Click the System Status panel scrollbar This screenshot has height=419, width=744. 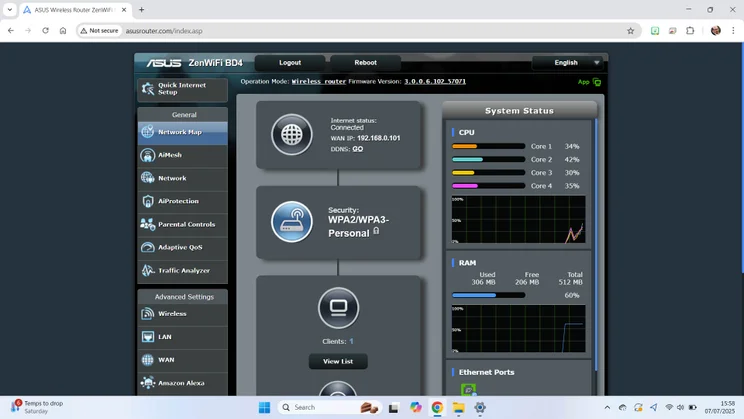click(596, 244)
